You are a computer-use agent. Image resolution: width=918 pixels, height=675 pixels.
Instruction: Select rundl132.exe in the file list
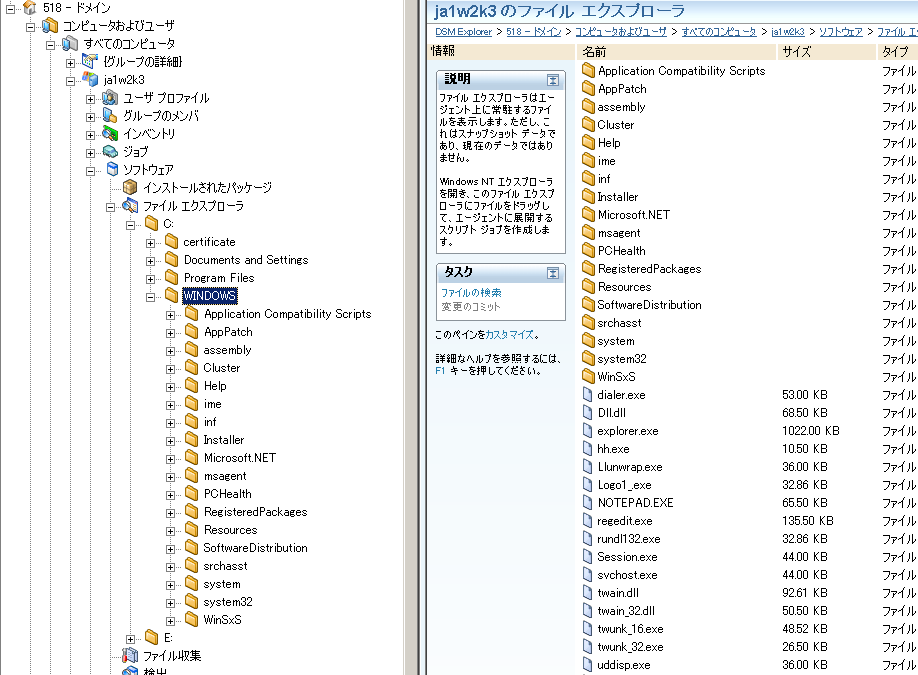[x=629, y=539]
